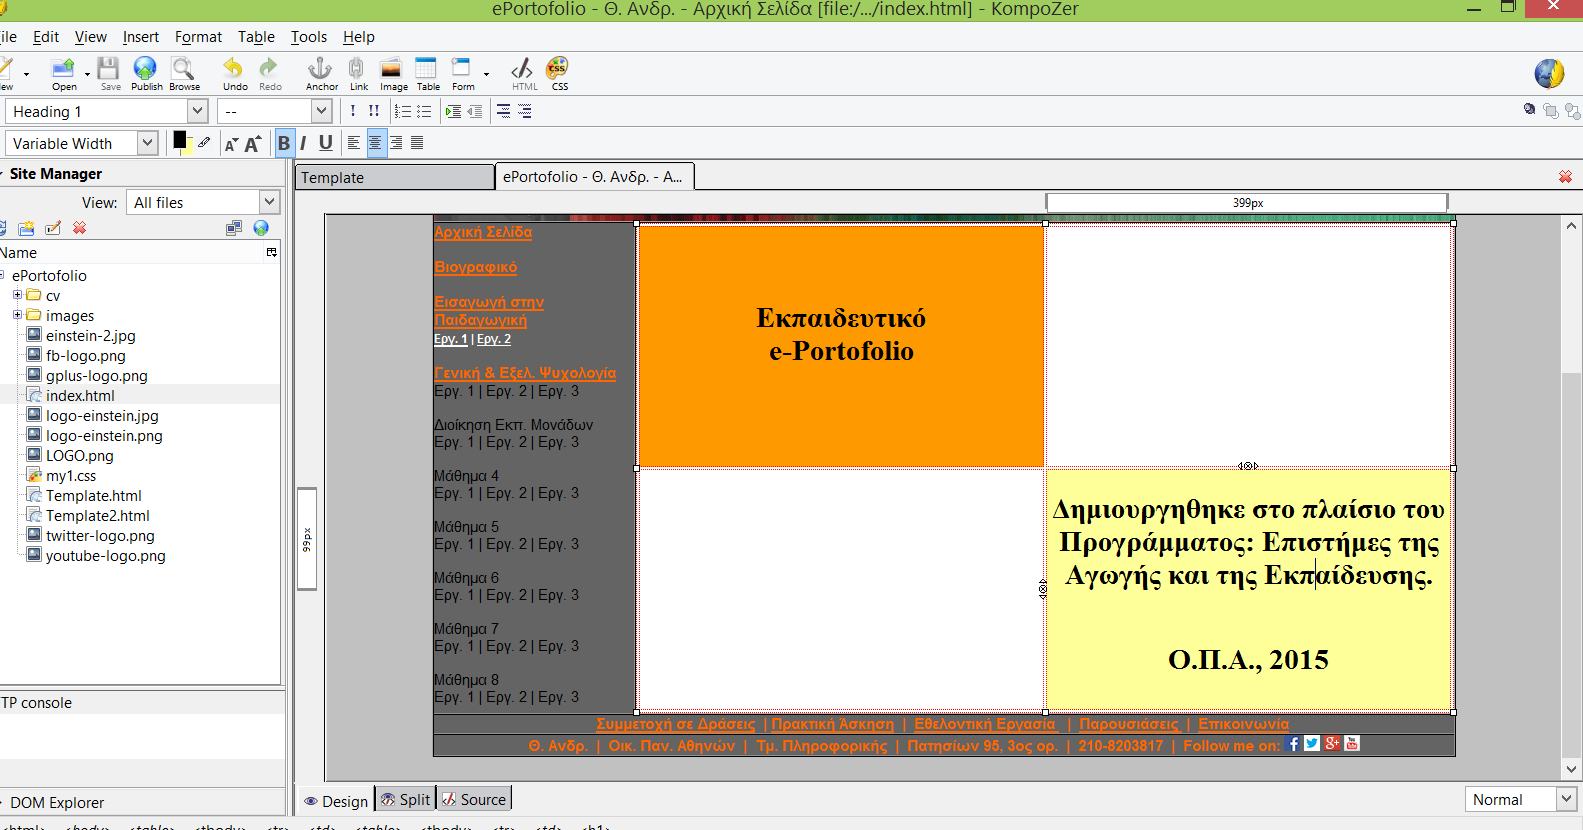Create new folder in Site Manager
The width and height of the screenshot is (1583, 830).
pos(26,228)
